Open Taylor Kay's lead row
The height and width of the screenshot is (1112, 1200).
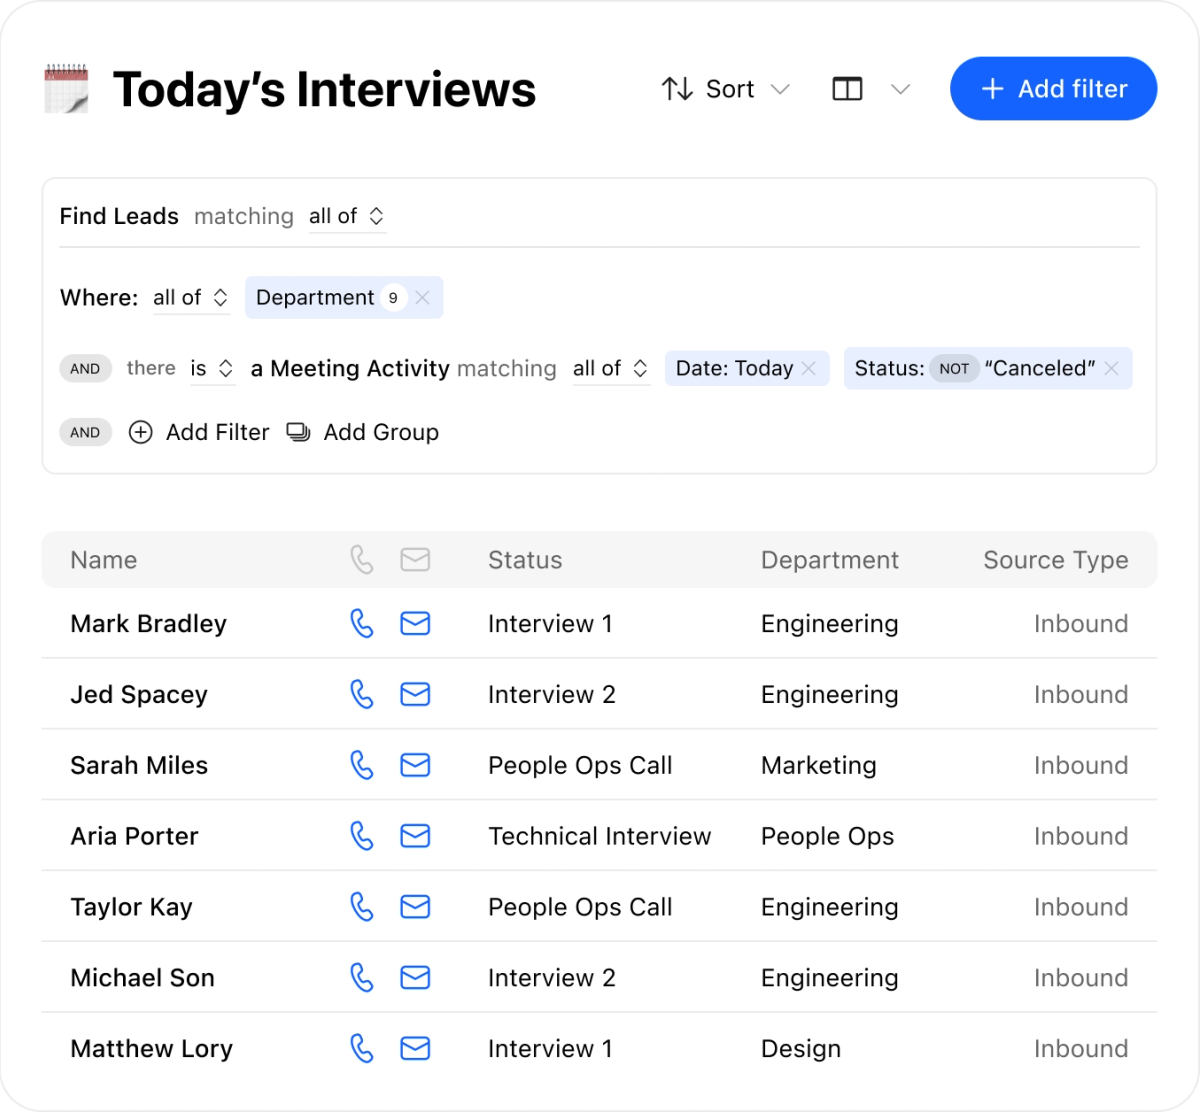[600, 907]
